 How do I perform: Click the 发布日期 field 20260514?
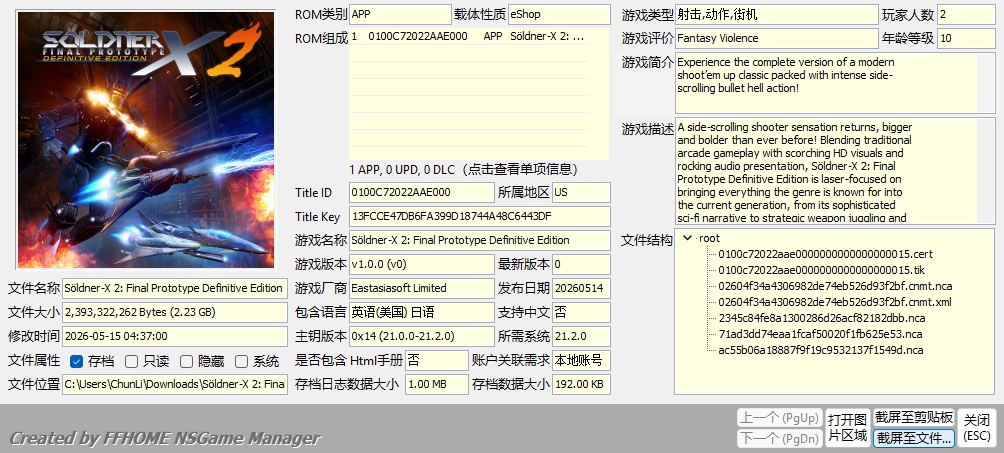[x=581, y=288]
